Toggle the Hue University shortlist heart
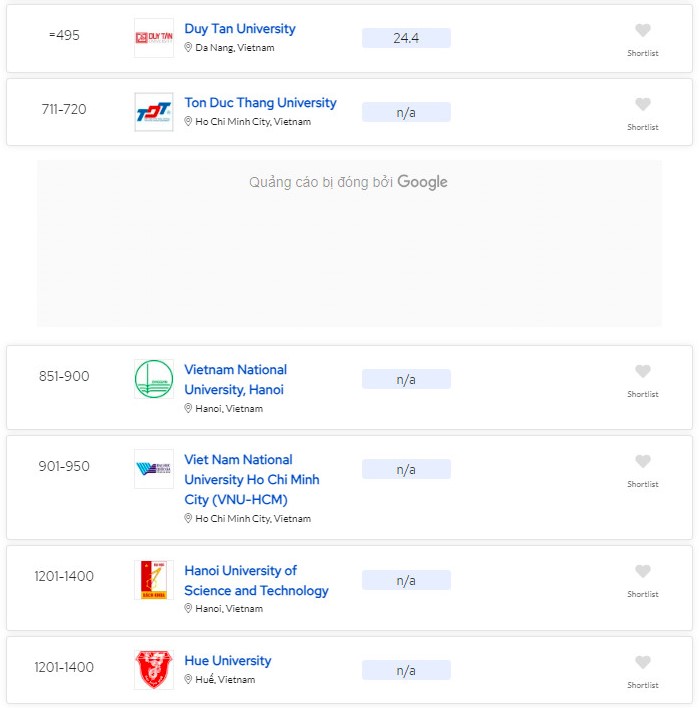Image resolution: width=699 pixels, height=708 pixels. (x=643, y=663)
